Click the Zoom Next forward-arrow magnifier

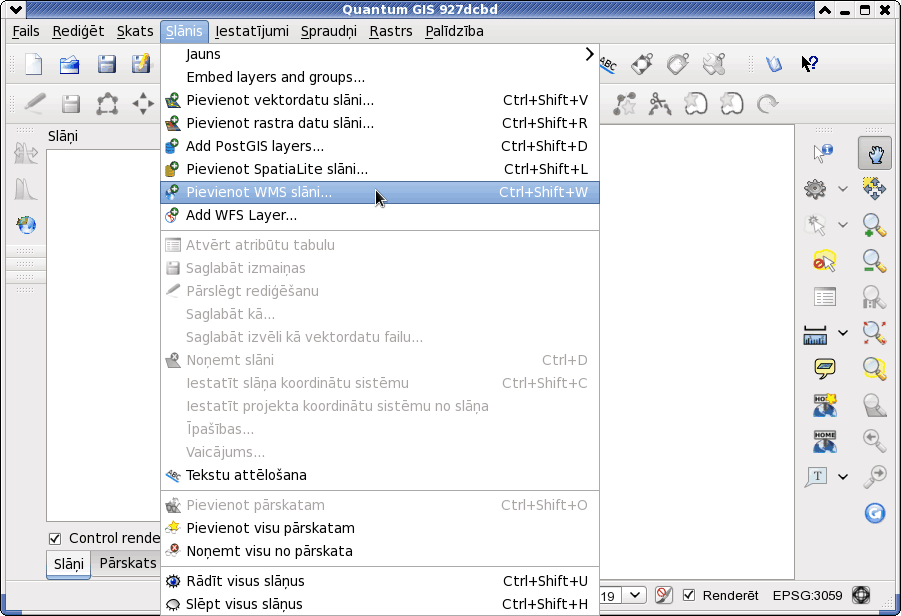[874, 476]
